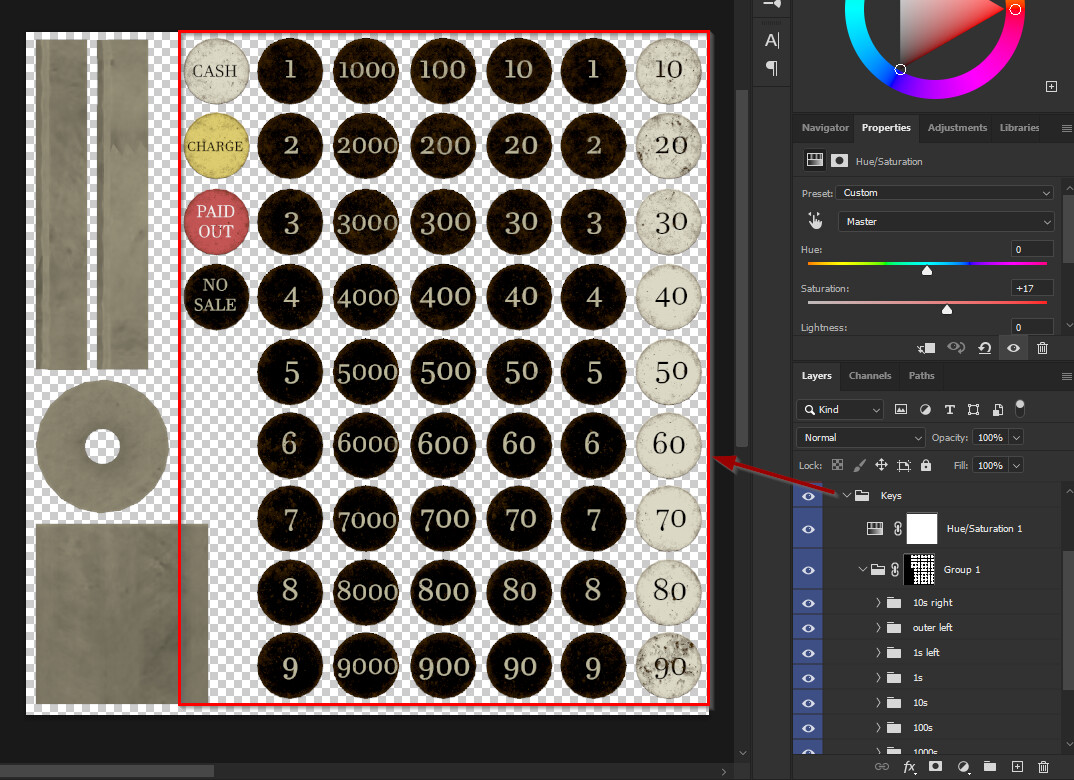
Task: Open the Add layer style (fx) menu
Action: pos(909,767)
